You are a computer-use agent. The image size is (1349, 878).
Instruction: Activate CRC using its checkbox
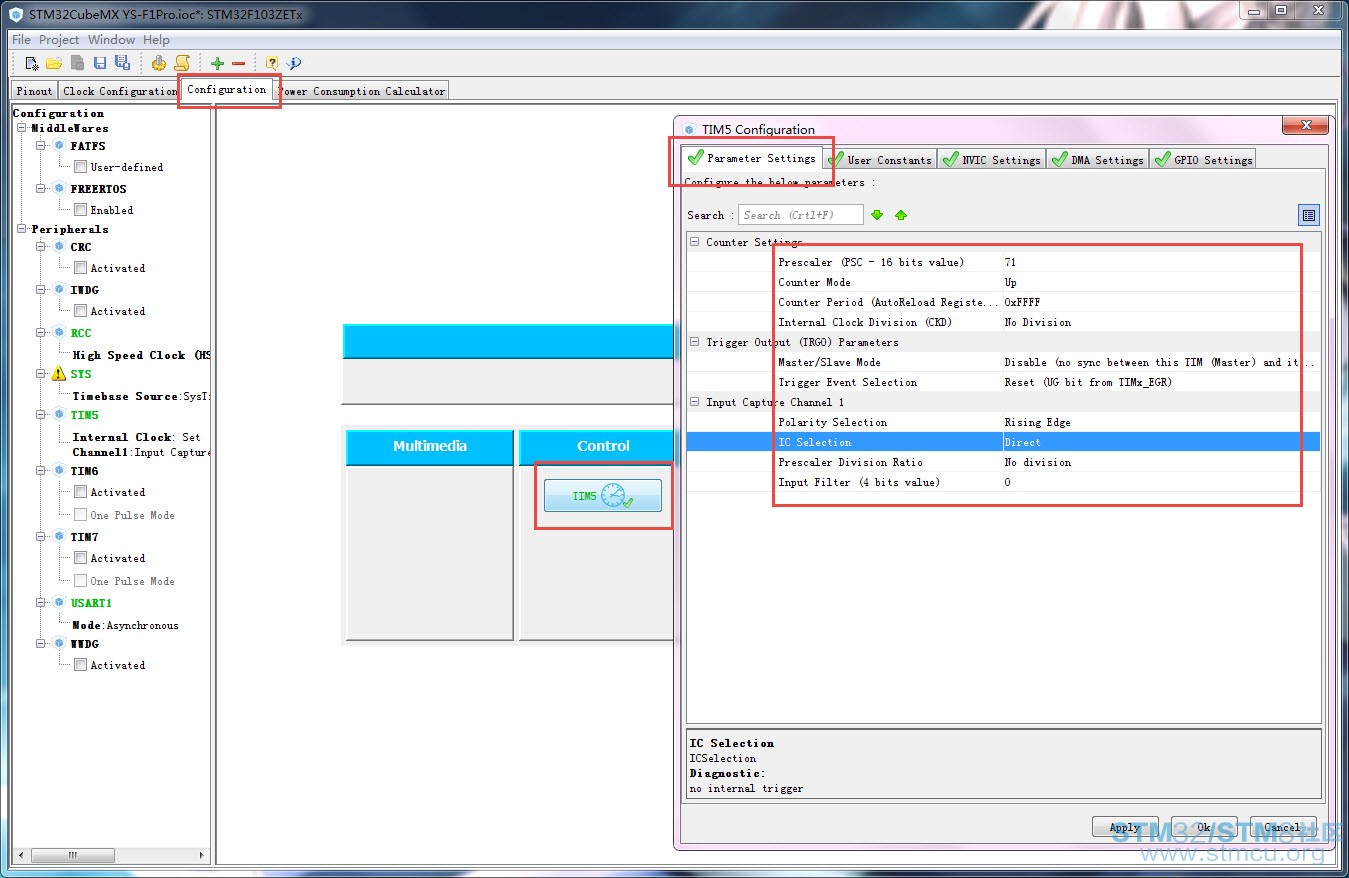coord(80,268)
